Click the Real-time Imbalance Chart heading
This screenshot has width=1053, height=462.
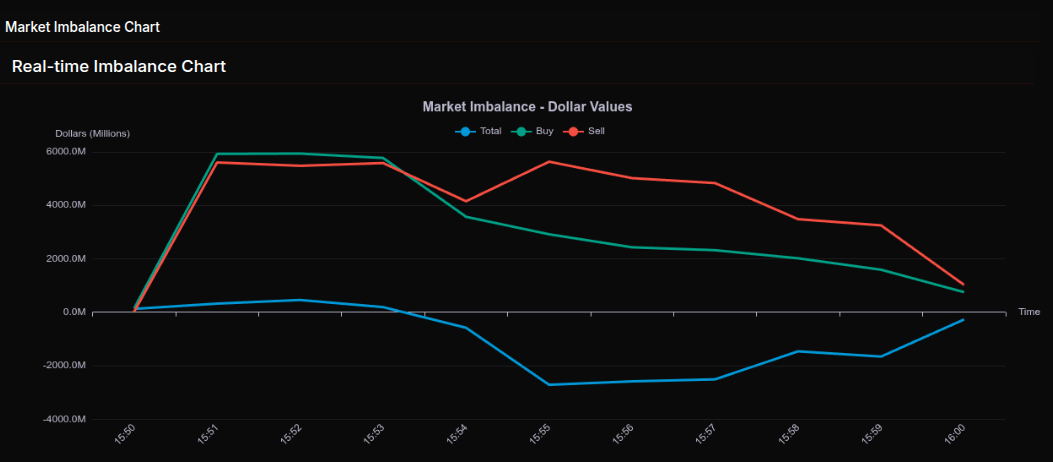click(118, 67)
